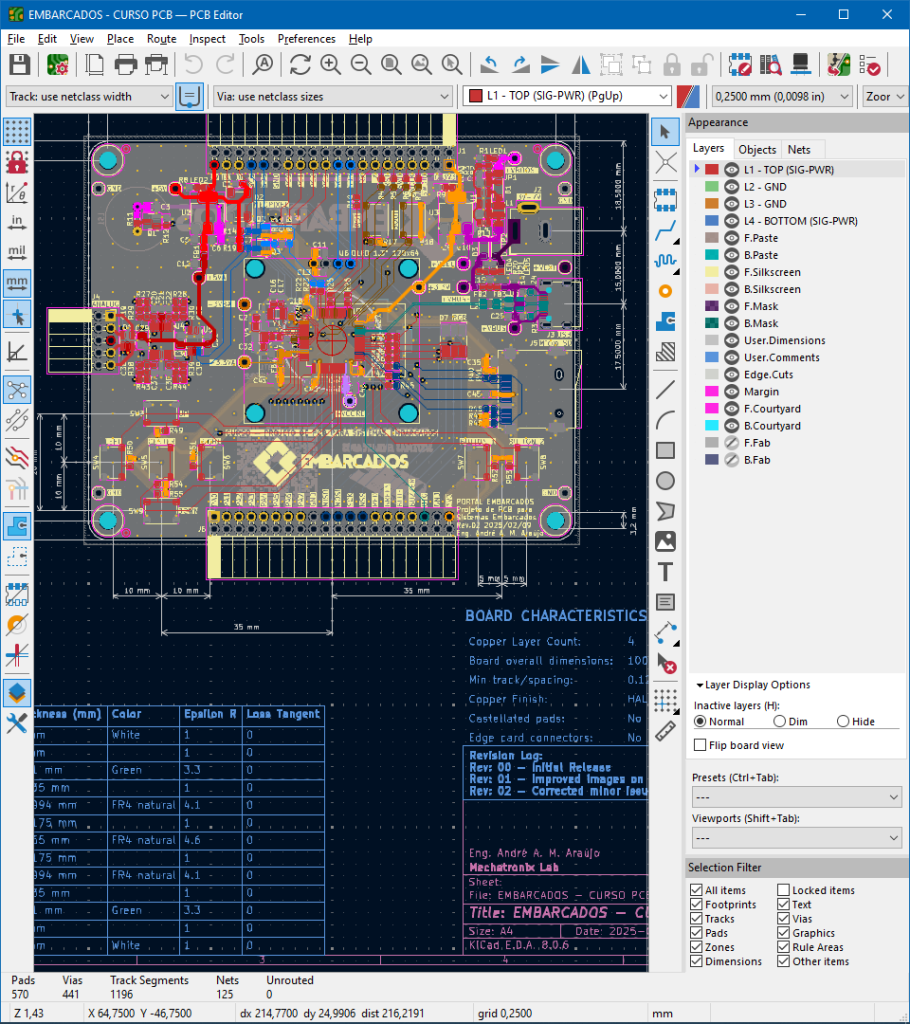This screenshot has height=1024, width=910.
Task: Toggle visibility of F.Silkscreen layer
Action: point(732,272)
